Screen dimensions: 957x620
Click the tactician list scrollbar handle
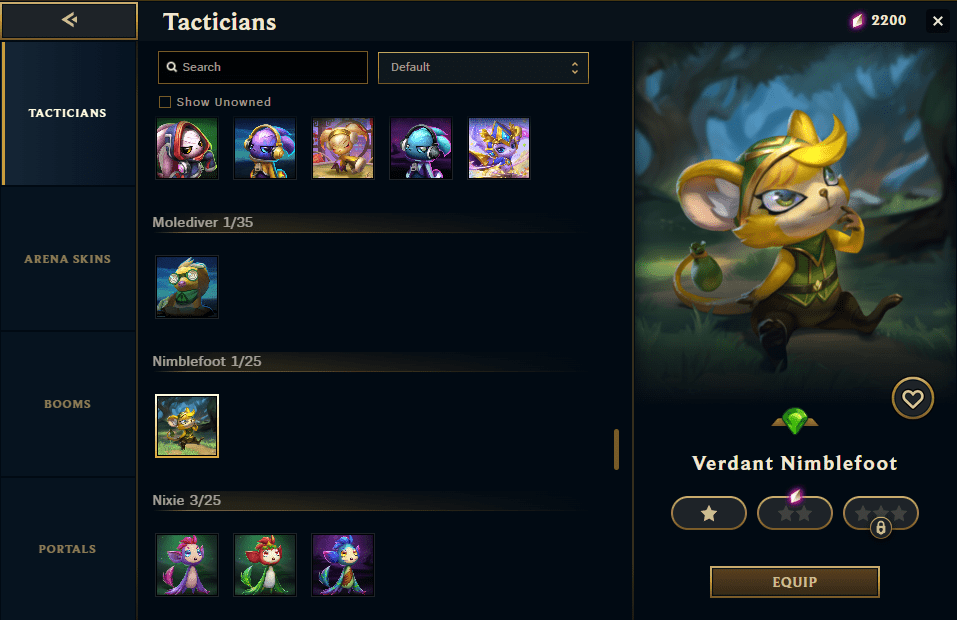(616, 450)
